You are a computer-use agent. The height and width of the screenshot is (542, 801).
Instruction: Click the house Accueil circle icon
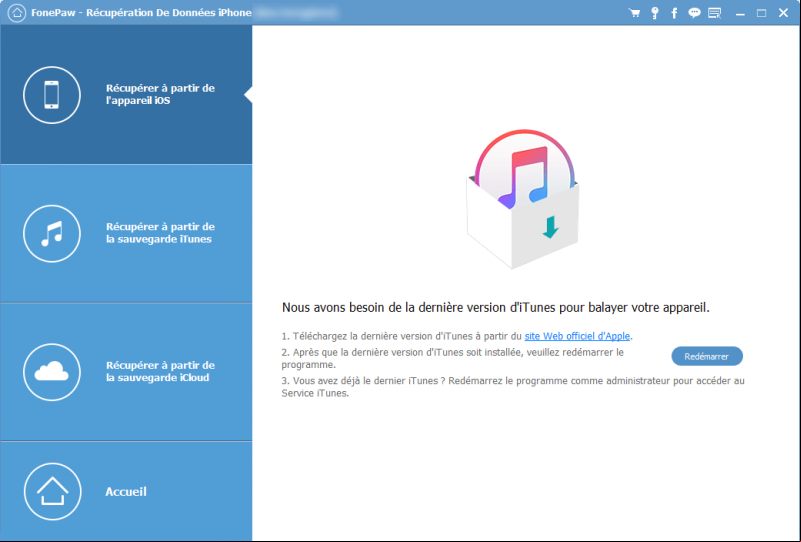[x=52, y=491]
